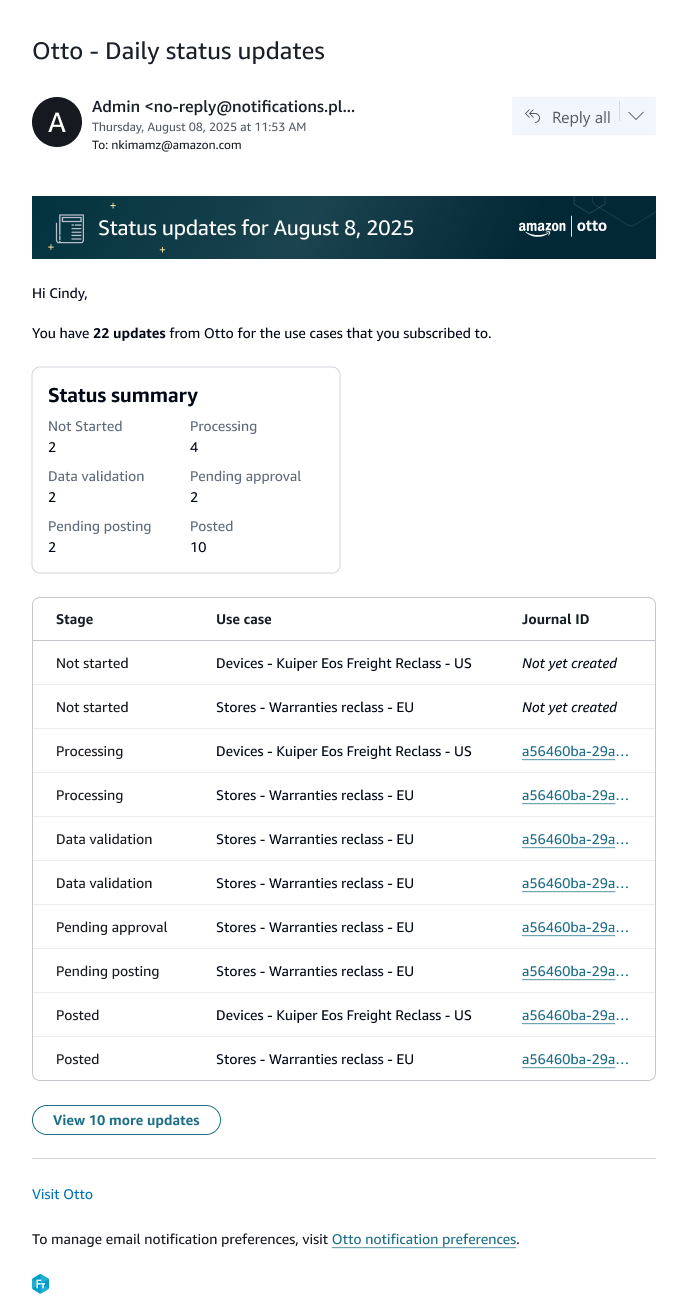Screen dimensions: 688x1312
Task: Click 'Pending posting' label in Status summary
Action: click(x=99, y=526)
